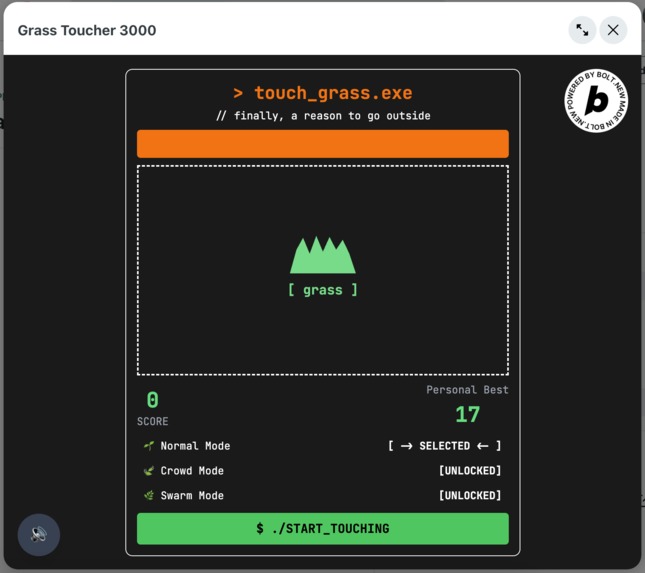Click the [UNLOCKED] status of Swarm Mode
The width and height of the screenshot is (645, 573).
(x=470, y=495)
